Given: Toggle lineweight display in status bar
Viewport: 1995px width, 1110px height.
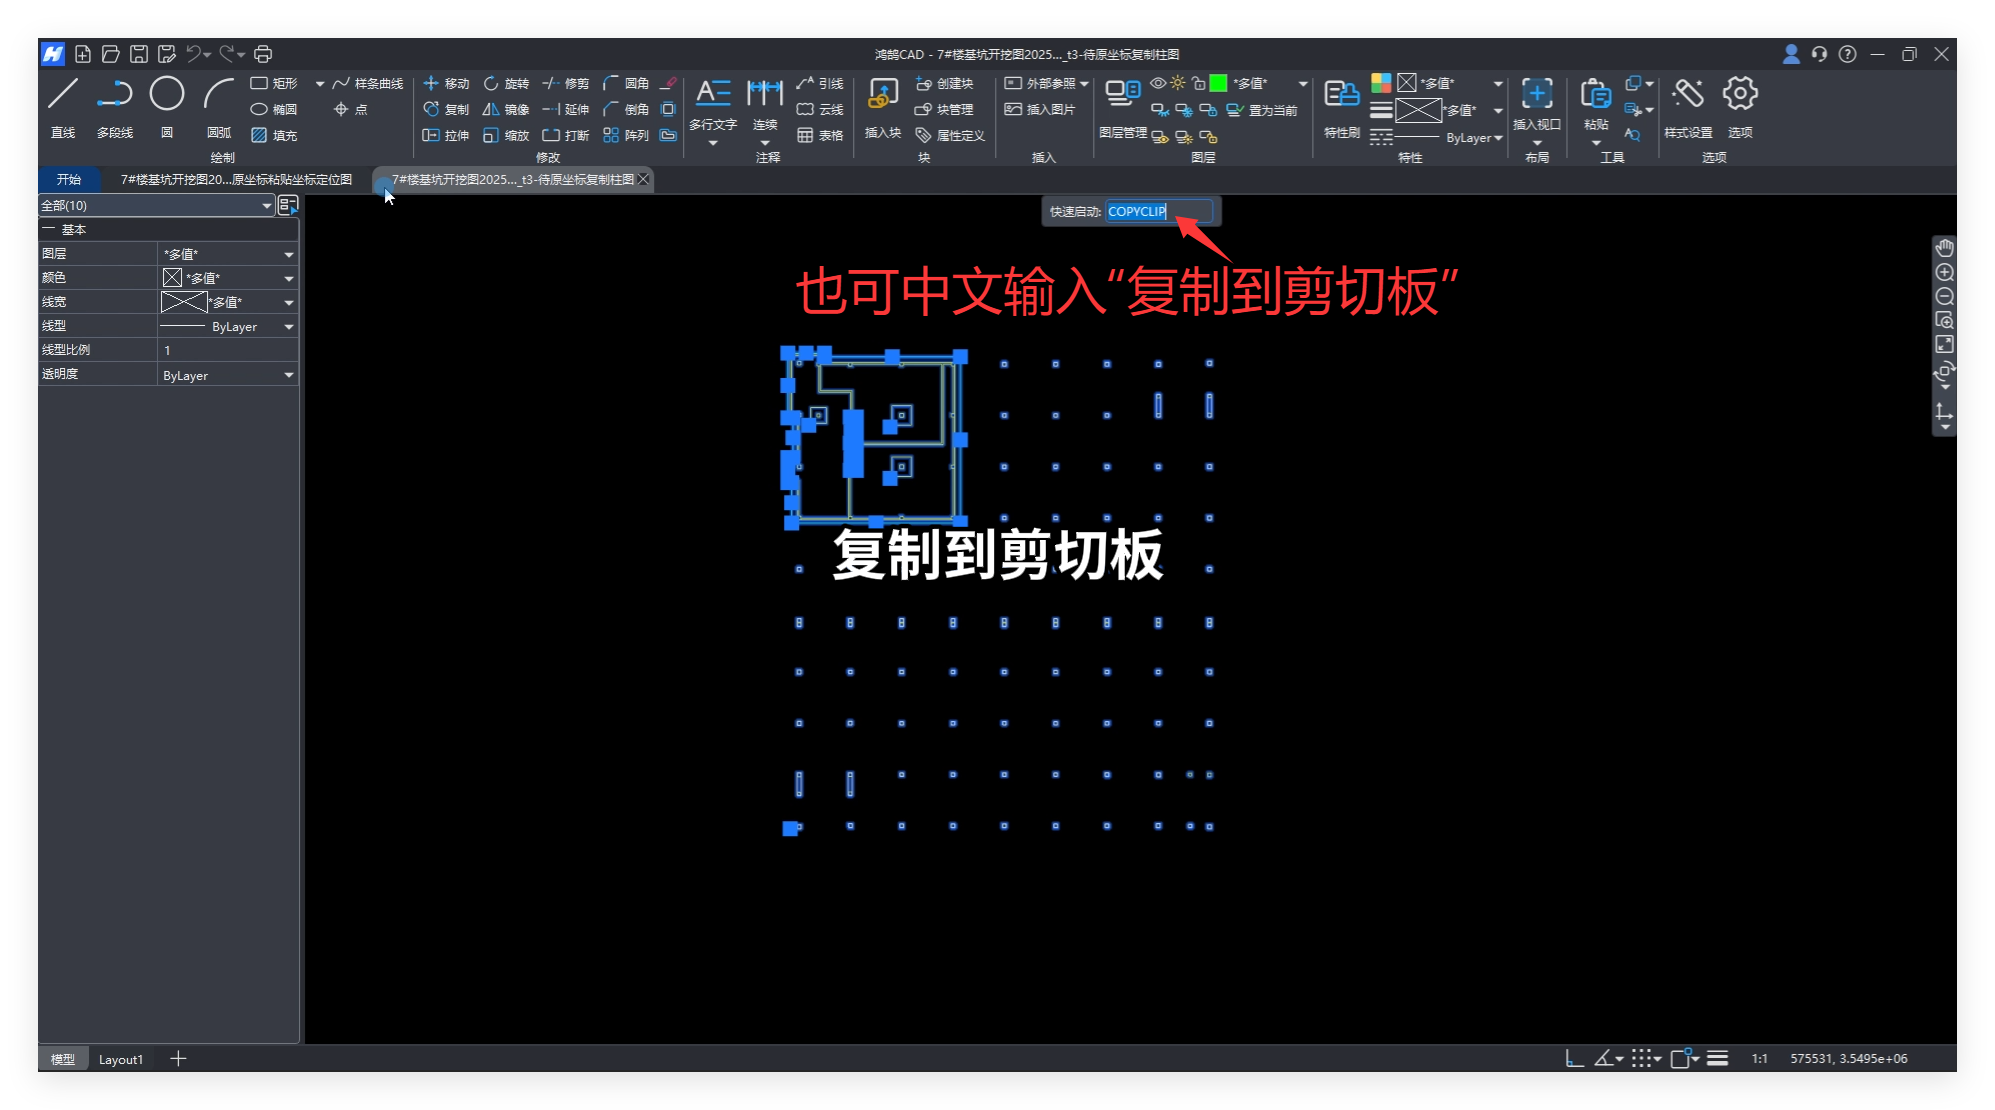Looking at the screenshot, I should point(1717,1058).
